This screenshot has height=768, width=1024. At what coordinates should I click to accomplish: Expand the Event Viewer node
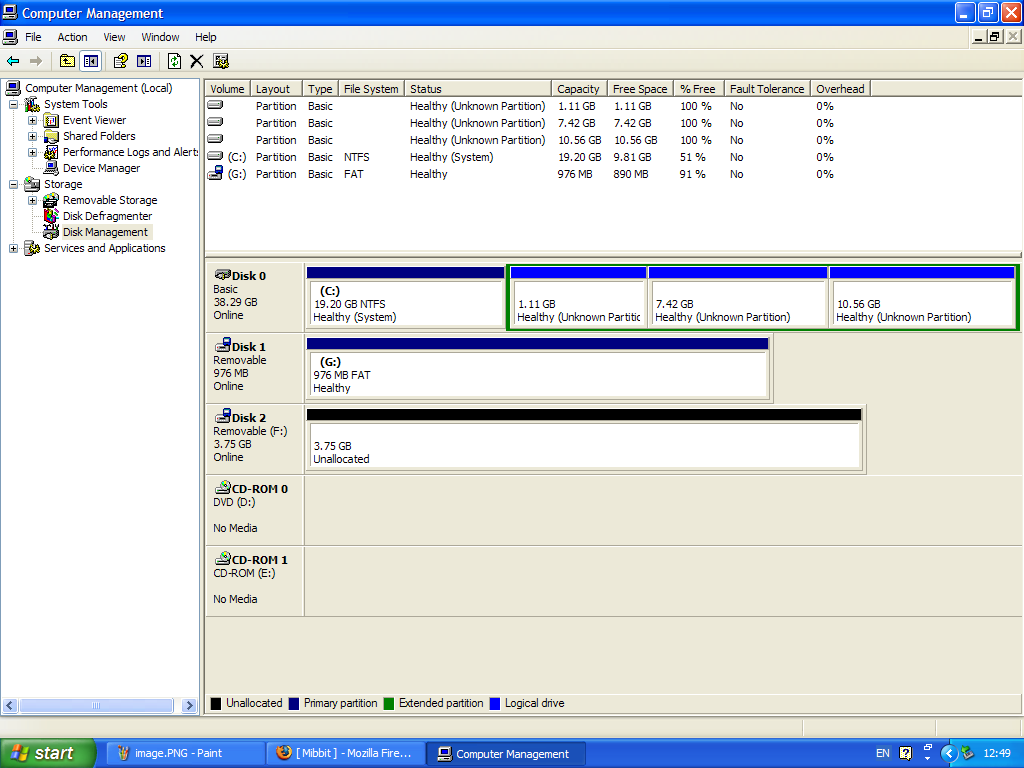click(32, 120)
